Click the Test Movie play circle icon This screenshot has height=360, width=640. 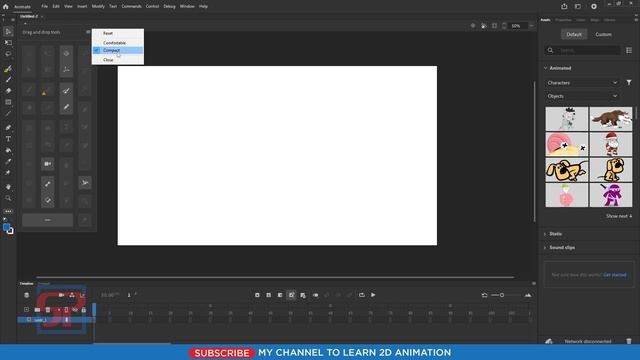pos(594,6)
